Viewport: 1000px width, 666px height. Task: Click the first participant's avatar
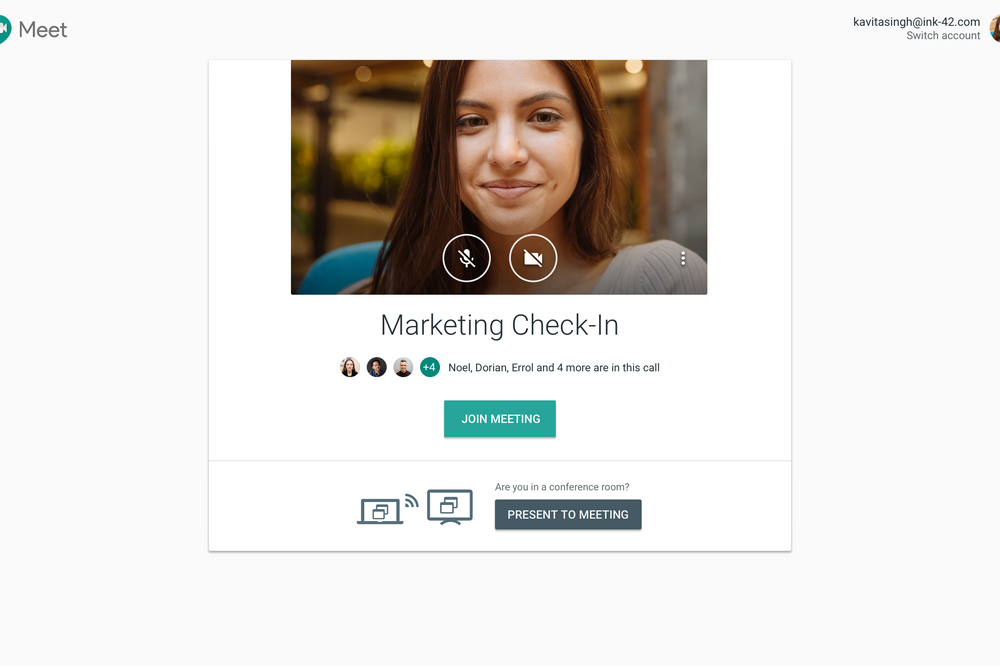350,367
